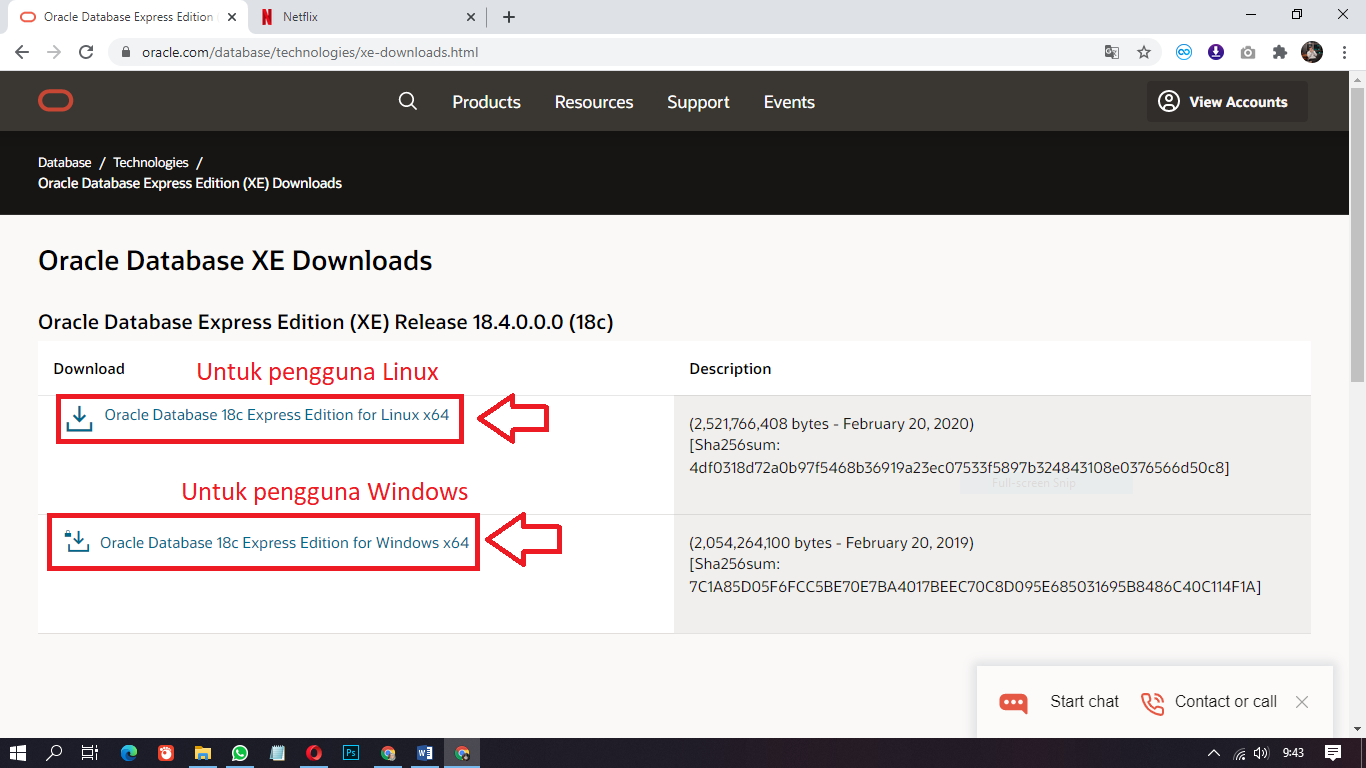Image resolution: width=1366 pixels, height=768 pixels.
Task: Click the phone icon next to Contact or call
Action: pos(1152,702)
